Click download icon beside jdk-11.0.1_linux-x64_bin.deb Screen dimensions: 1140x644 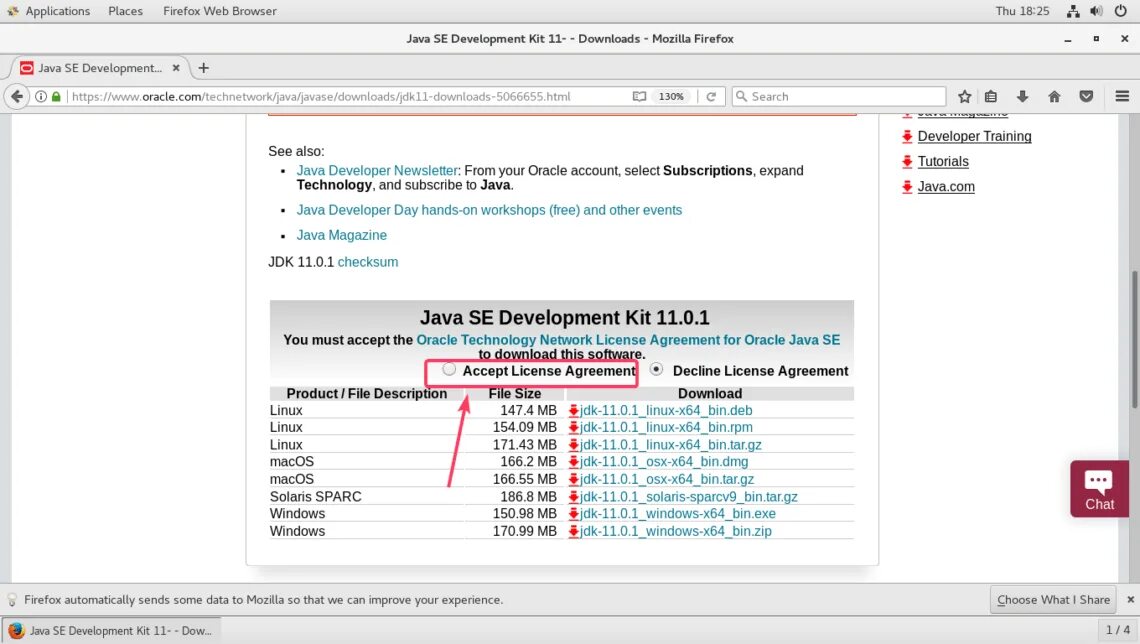[574, 411]
